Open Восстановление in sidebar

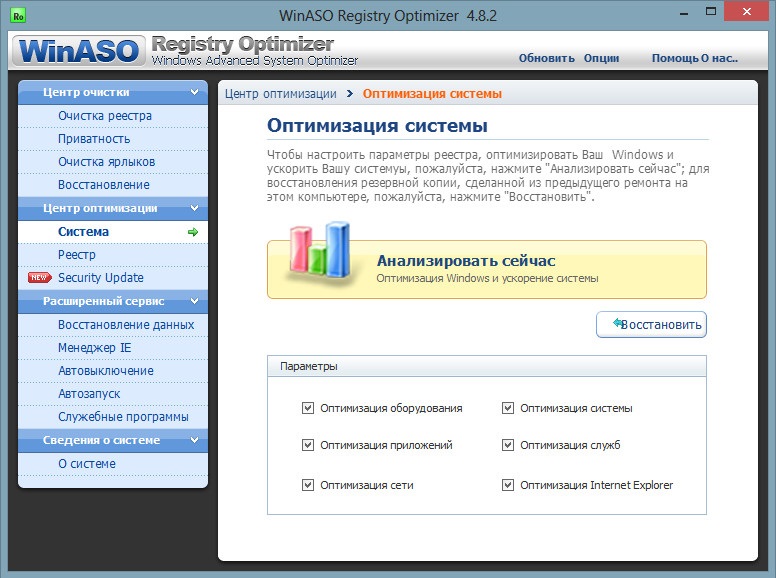(x=113, y=185)
